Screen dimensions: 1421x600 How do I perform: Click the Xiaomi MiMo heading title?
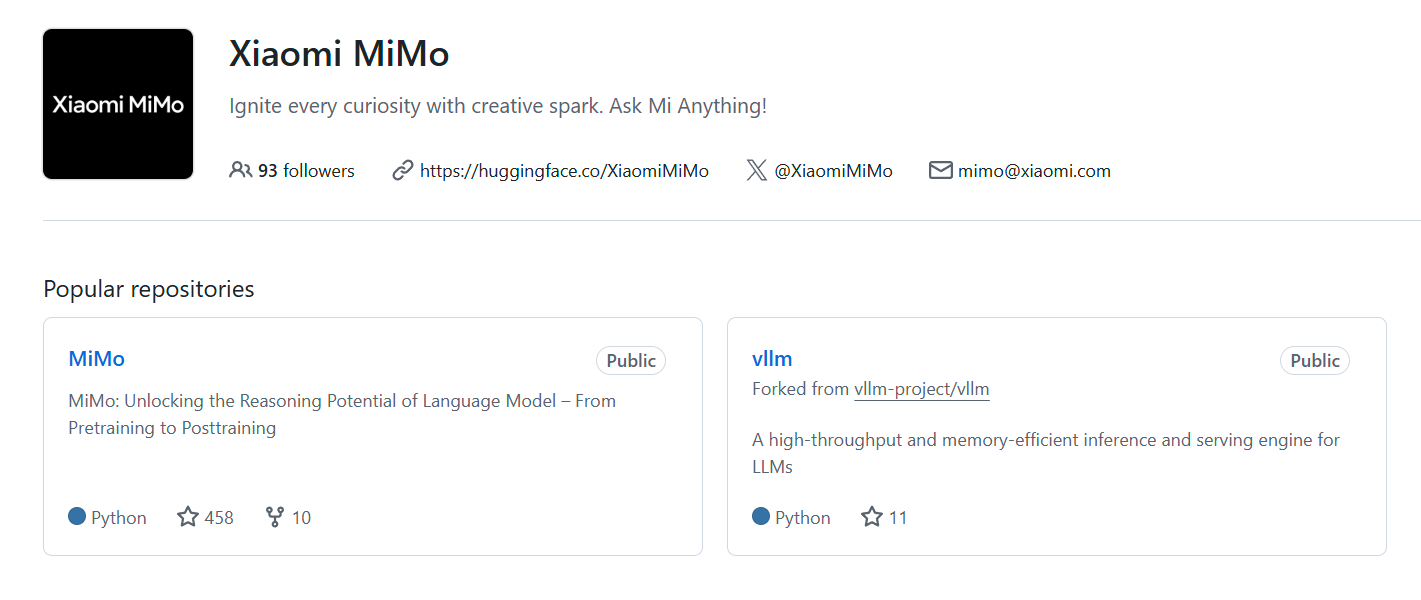339,54
